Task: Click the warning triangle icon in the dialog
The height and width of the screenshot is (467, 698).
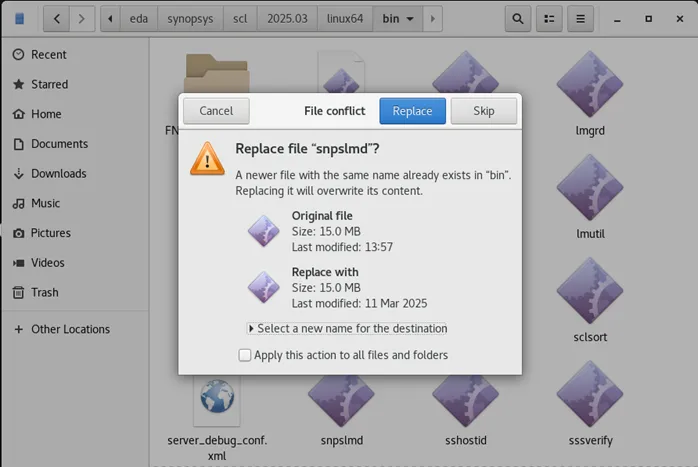Action: coord(207,159)
